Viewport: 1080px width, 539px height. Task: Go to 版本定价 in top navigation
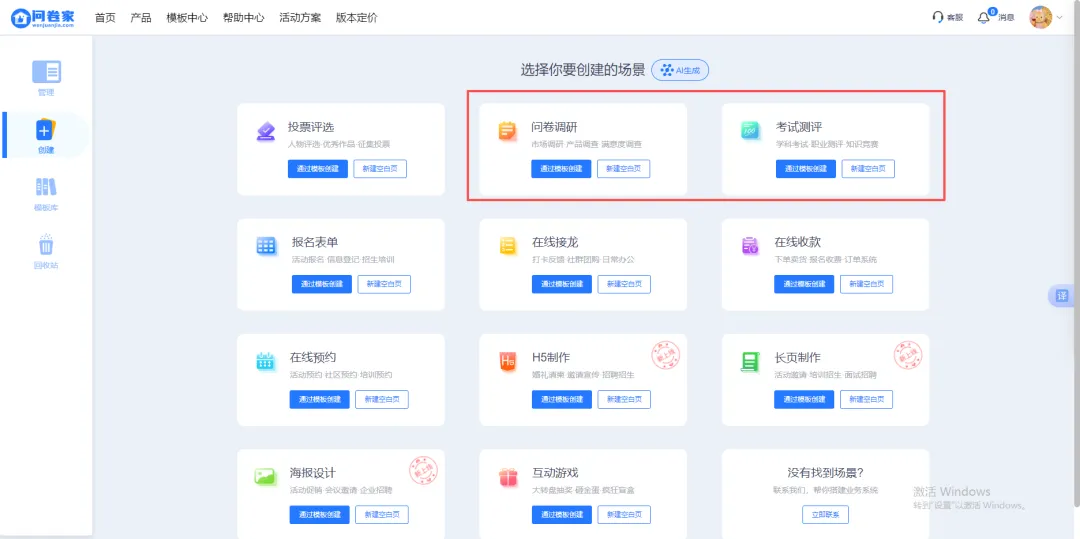[x=356, y=18]
